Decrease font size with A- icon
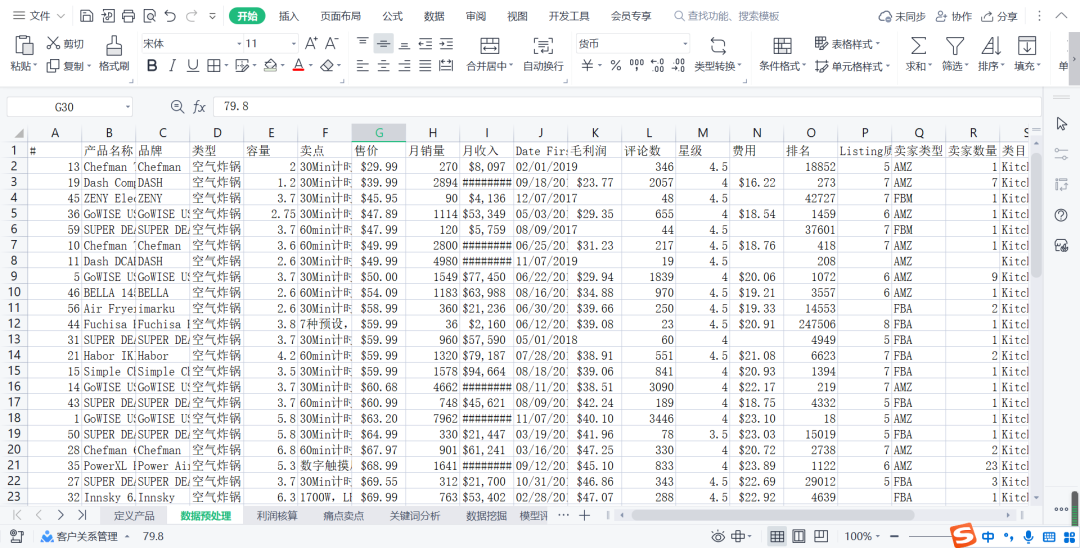 point(331,43)
